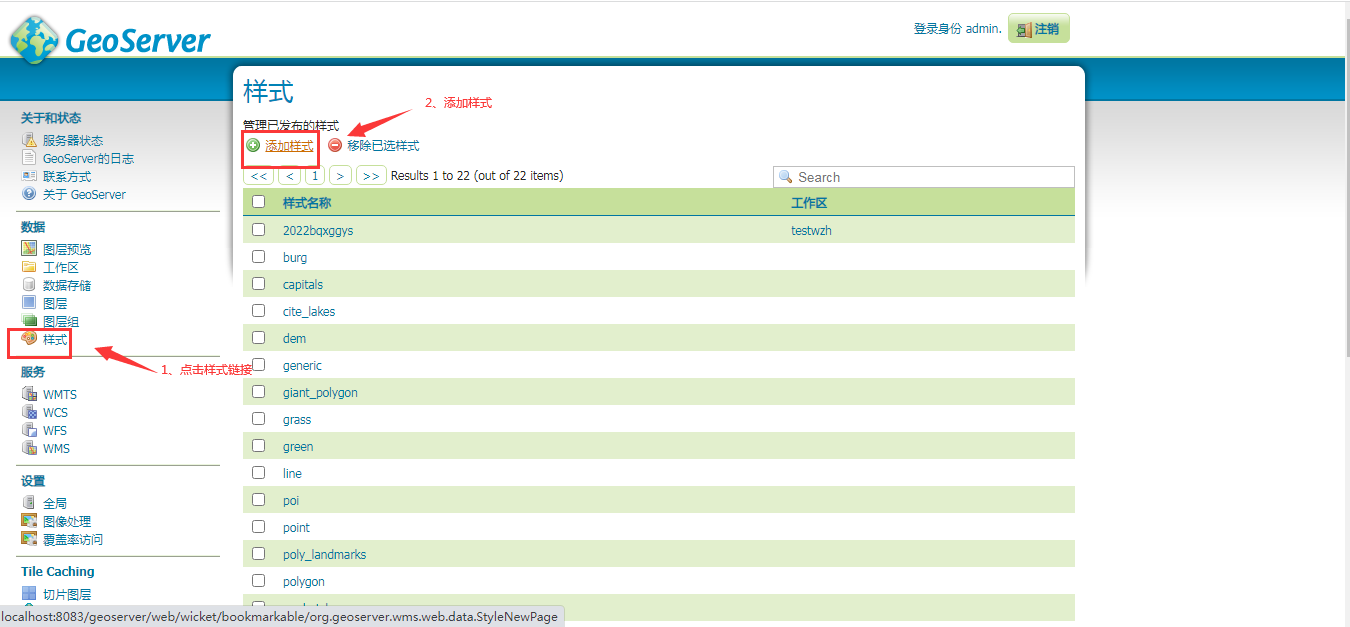Image resolution: width=1350 pixels, height=627 pixels.
Task: Click the WMTS service icon
Action: 29,394
